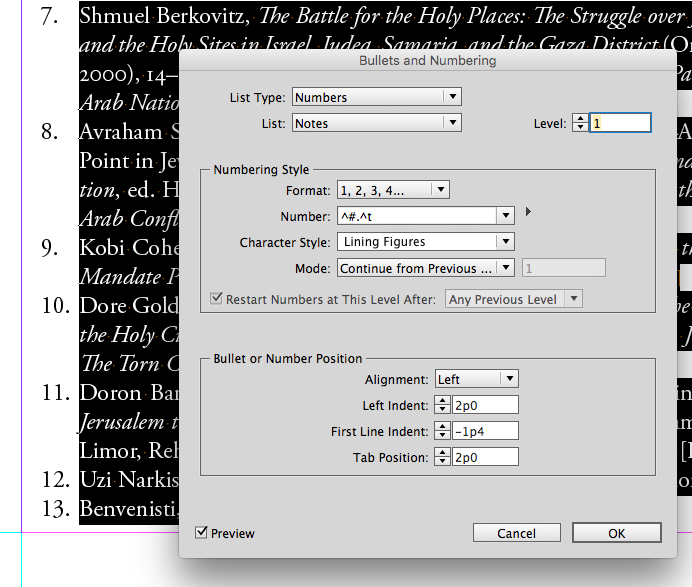The width and height of the screenshot is (692, 587).
Task: Increase First Line Indent with up arrow
Action: [x=442, y=427]
